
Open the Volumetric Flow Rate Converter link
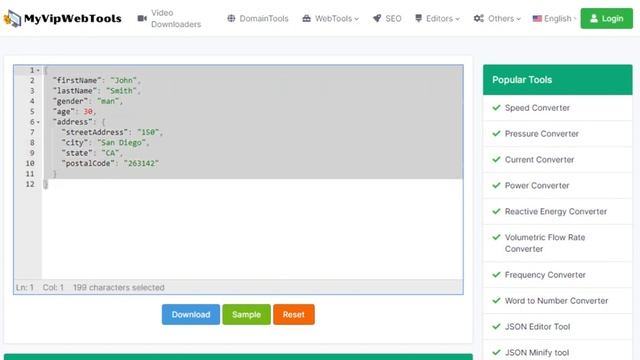[x=545, y=243]
